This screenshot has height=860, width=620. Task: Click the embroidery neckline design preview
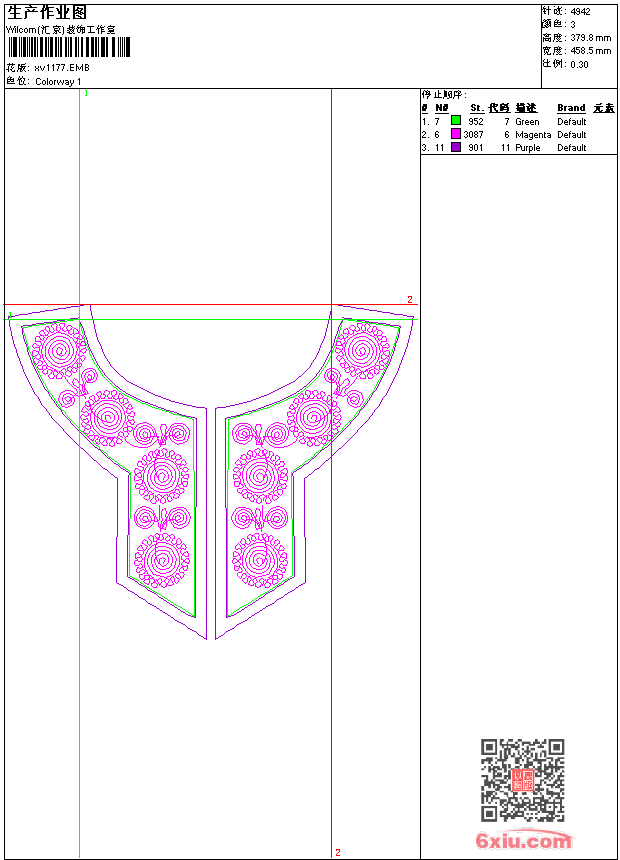211,472
